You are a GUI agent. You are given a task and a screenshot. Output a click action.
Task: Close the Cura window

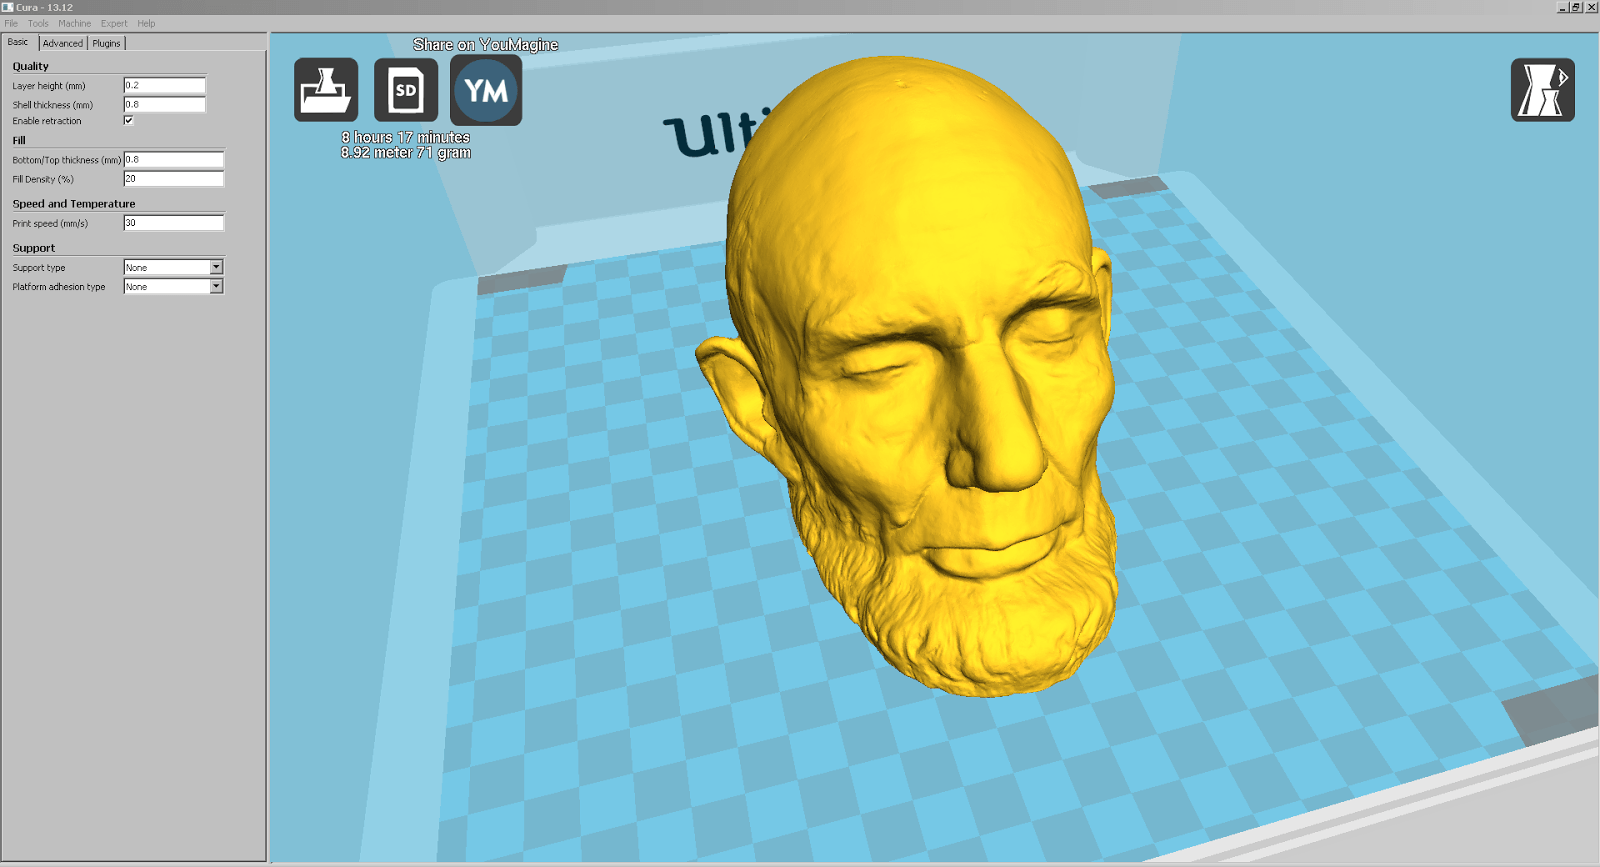click(x=1591, y=7)
